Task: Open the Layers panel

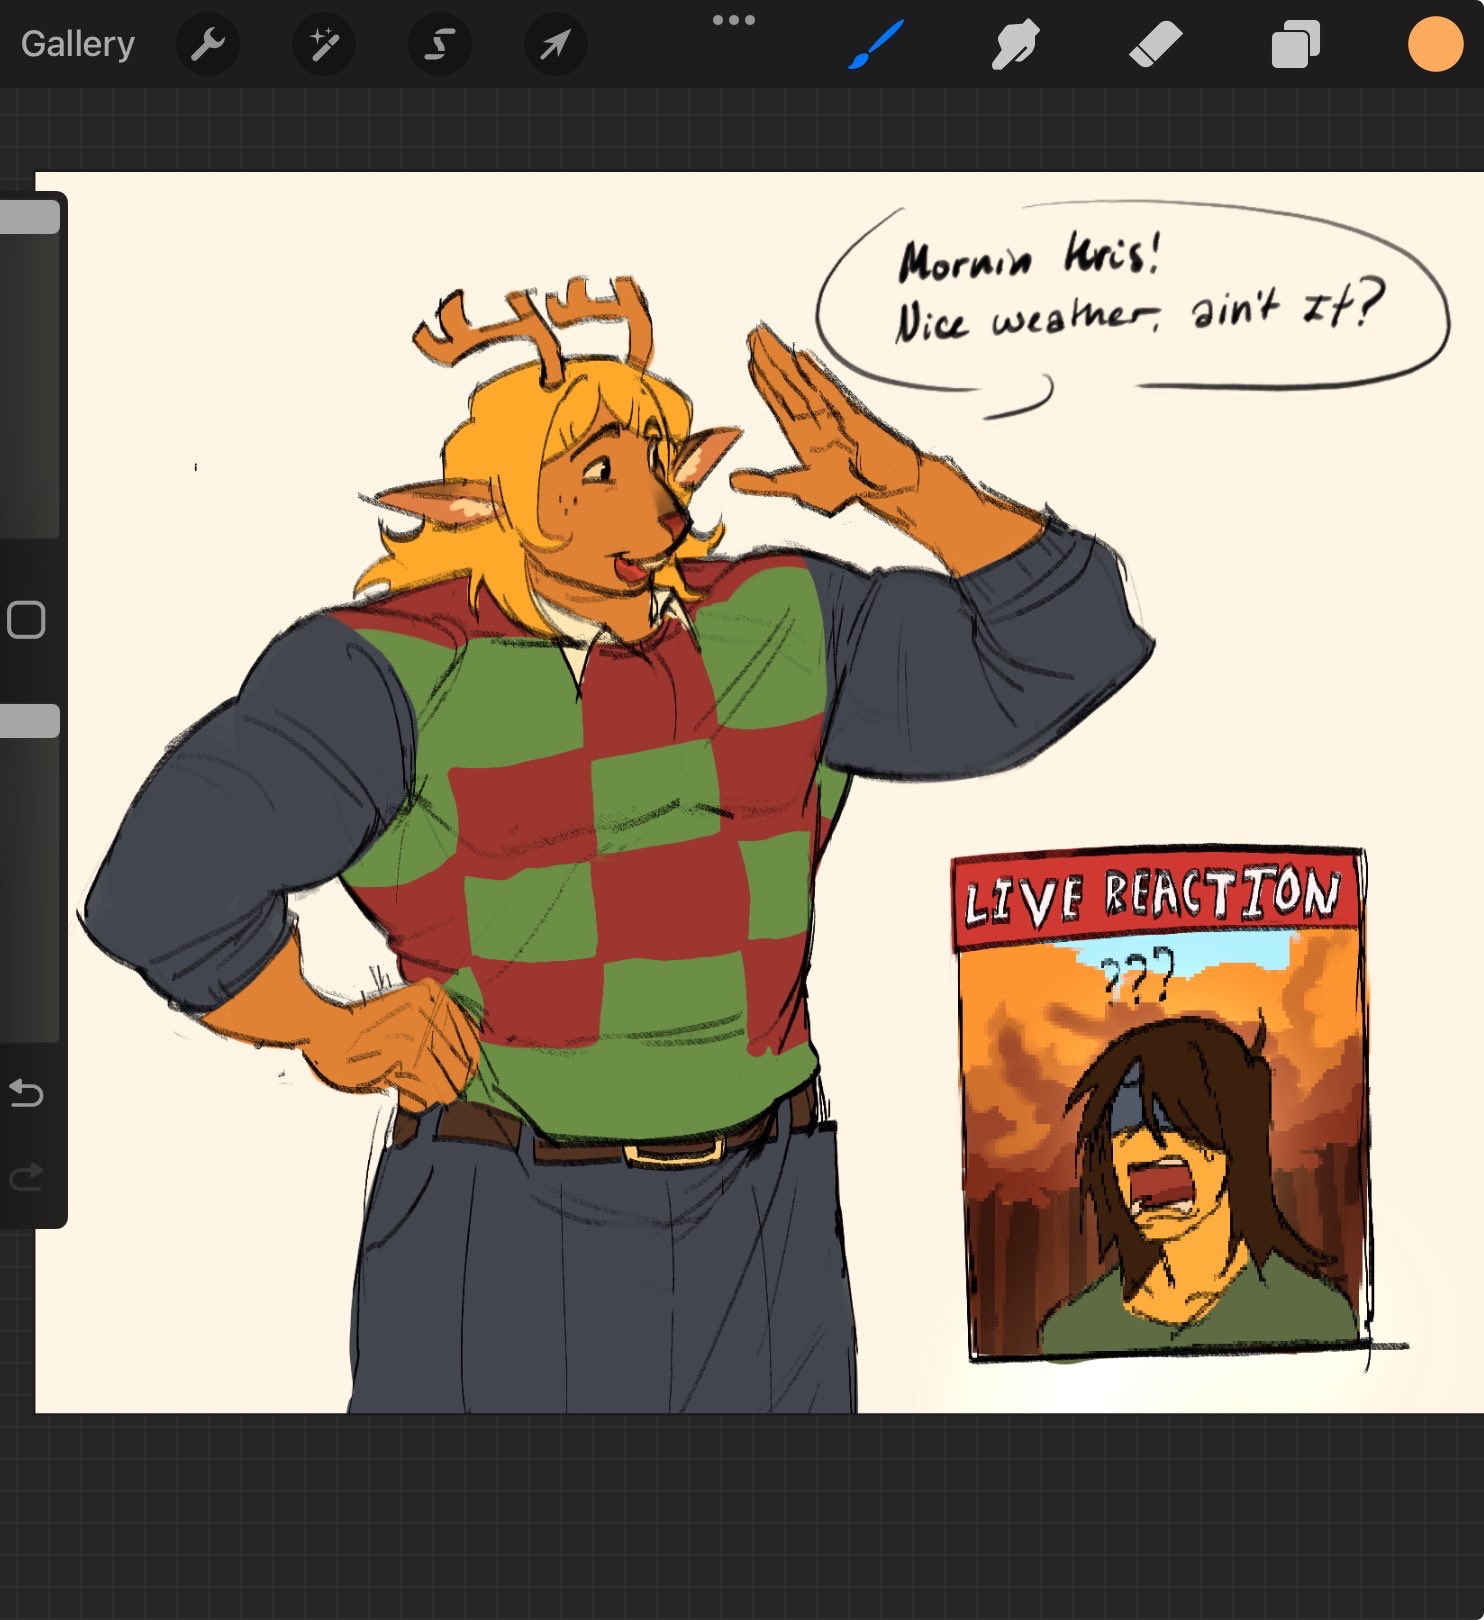Action: pyautogui.click(x=1296, y=45)
